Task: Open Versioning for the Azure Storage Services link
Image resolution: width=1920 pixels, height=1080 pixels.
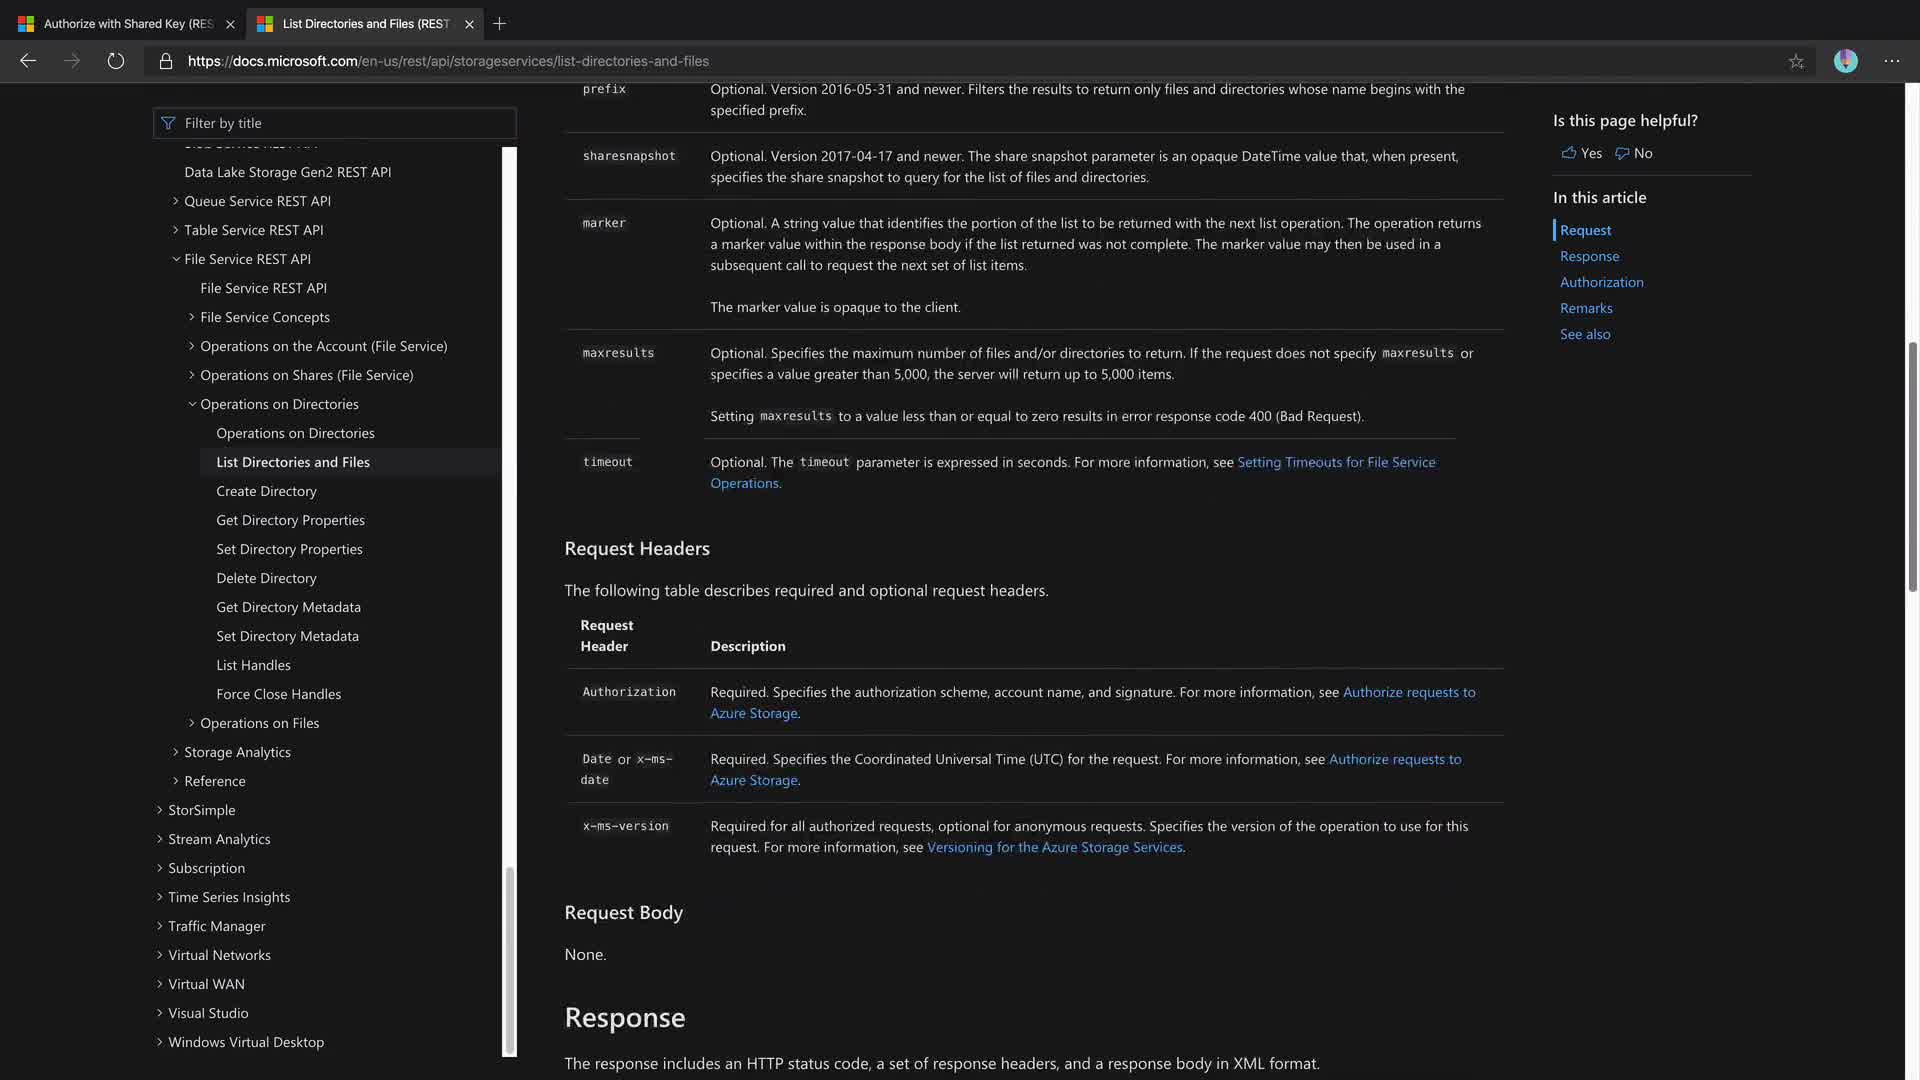Action: (x=1054, y=847)
